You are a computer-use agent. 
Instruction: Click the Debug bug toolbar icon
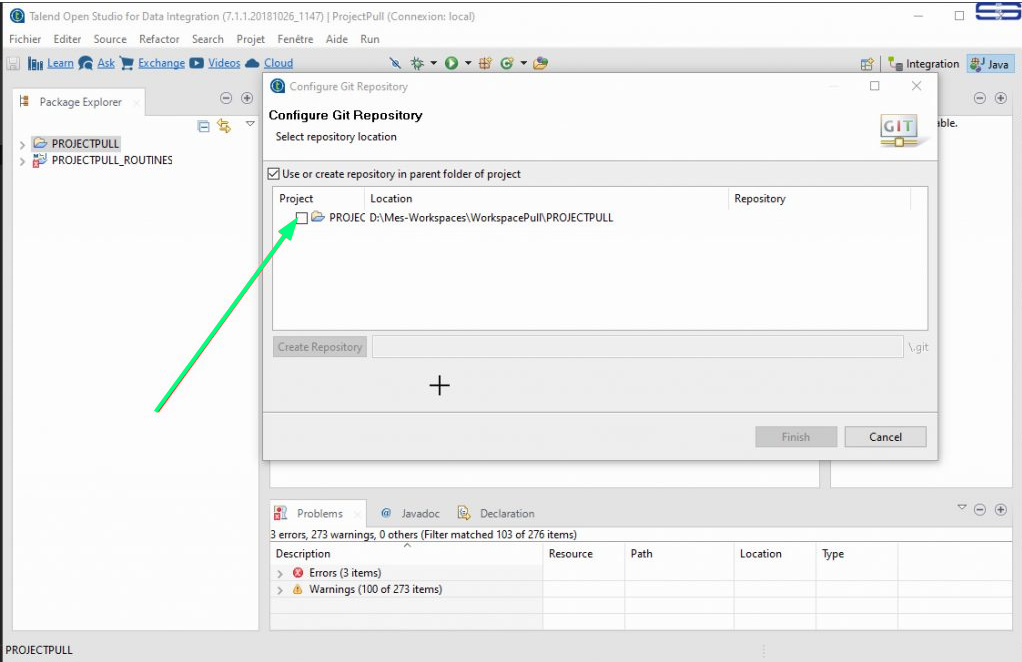coord(417,63)
